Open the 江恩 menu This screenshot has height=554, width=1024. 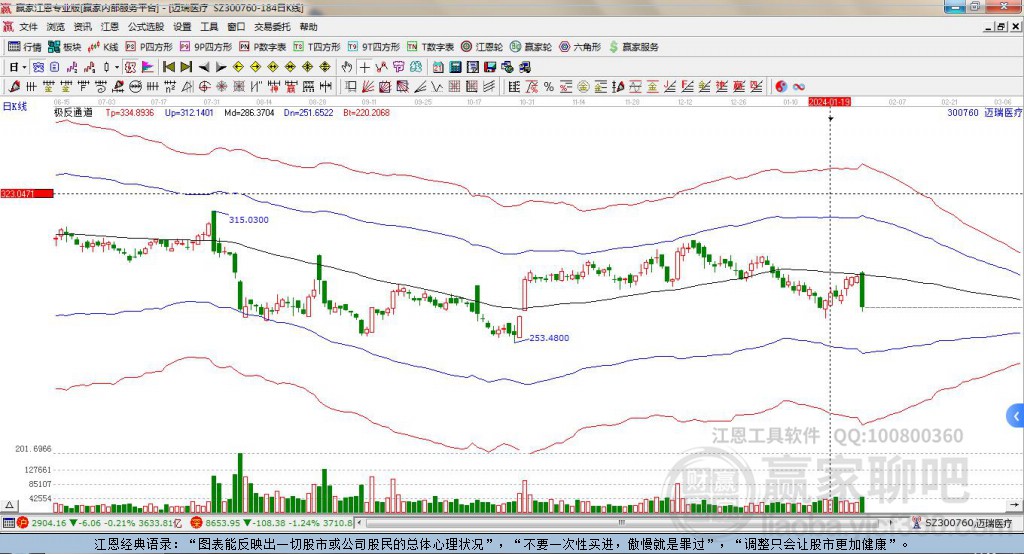tap(110, 27)
